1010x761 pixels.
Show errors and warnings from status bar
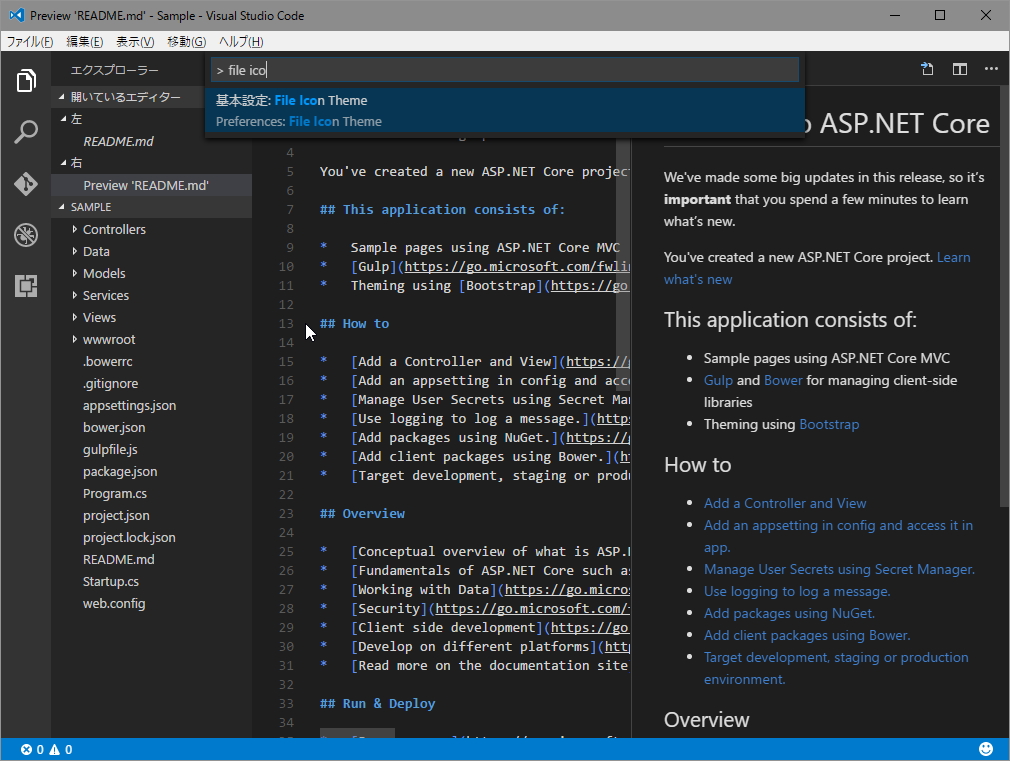(x=47, y=749)
